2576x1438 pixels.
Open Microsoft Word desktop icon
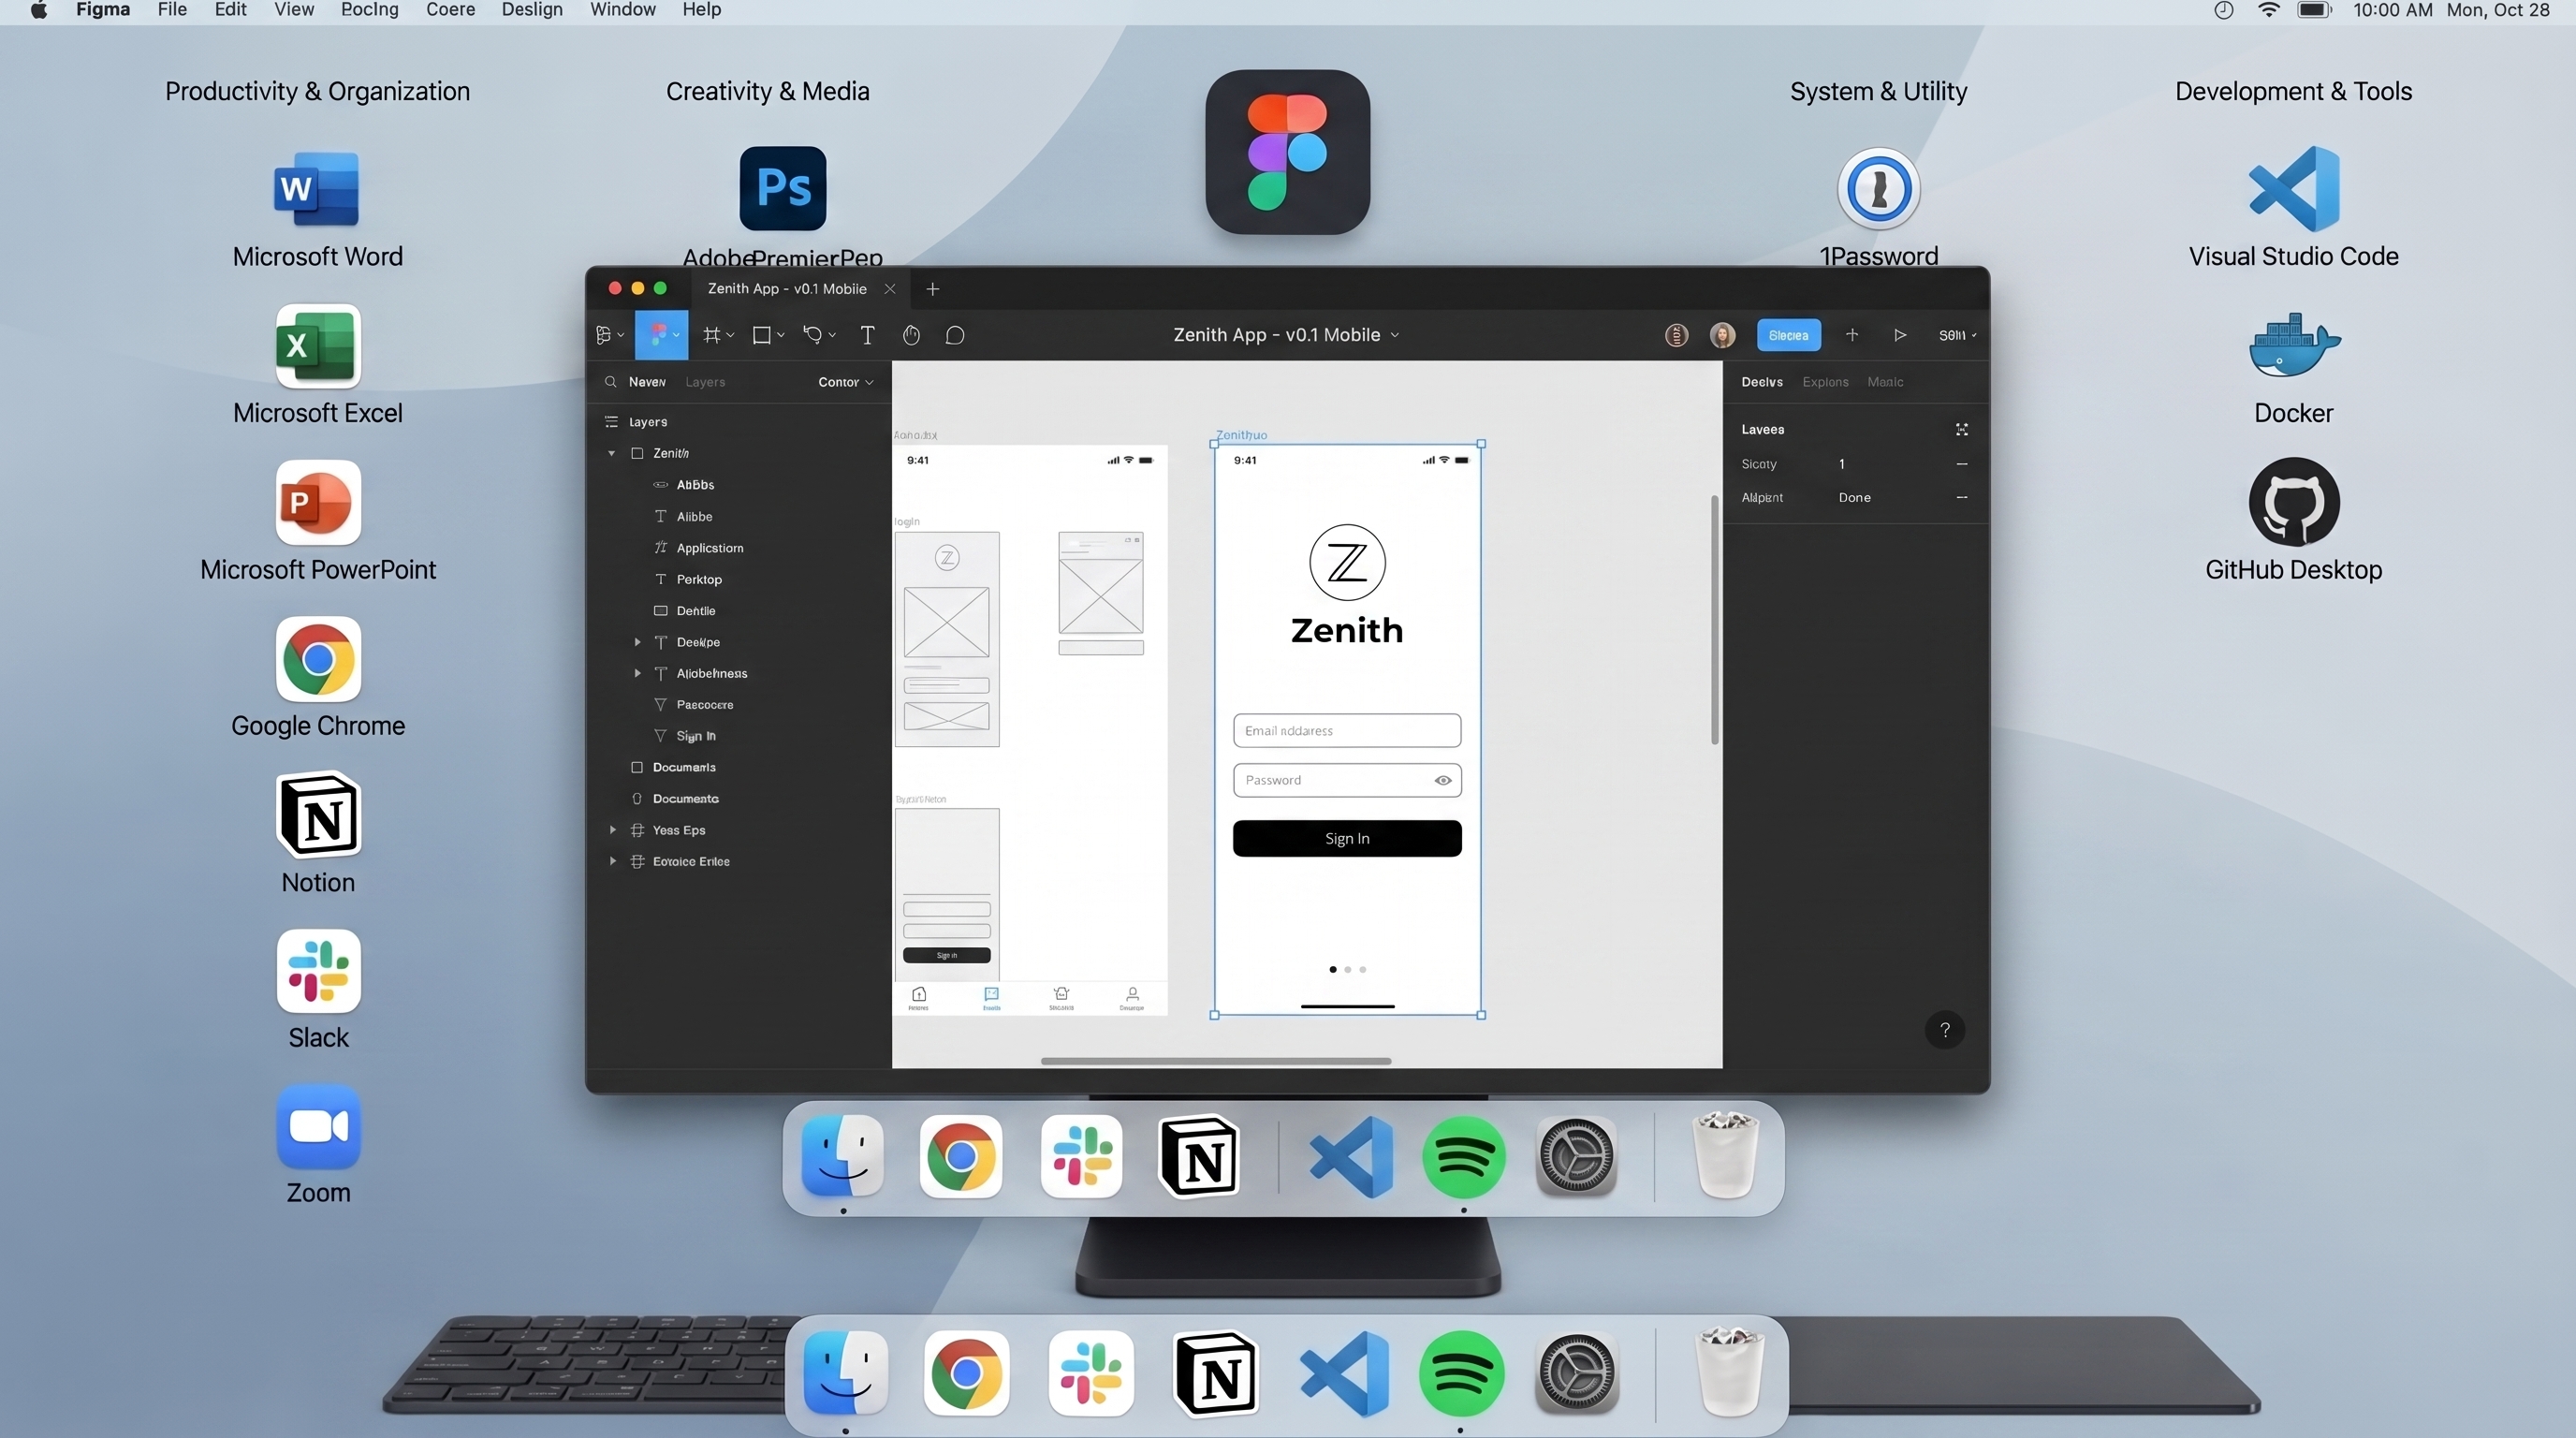click(x=317, y=188)
